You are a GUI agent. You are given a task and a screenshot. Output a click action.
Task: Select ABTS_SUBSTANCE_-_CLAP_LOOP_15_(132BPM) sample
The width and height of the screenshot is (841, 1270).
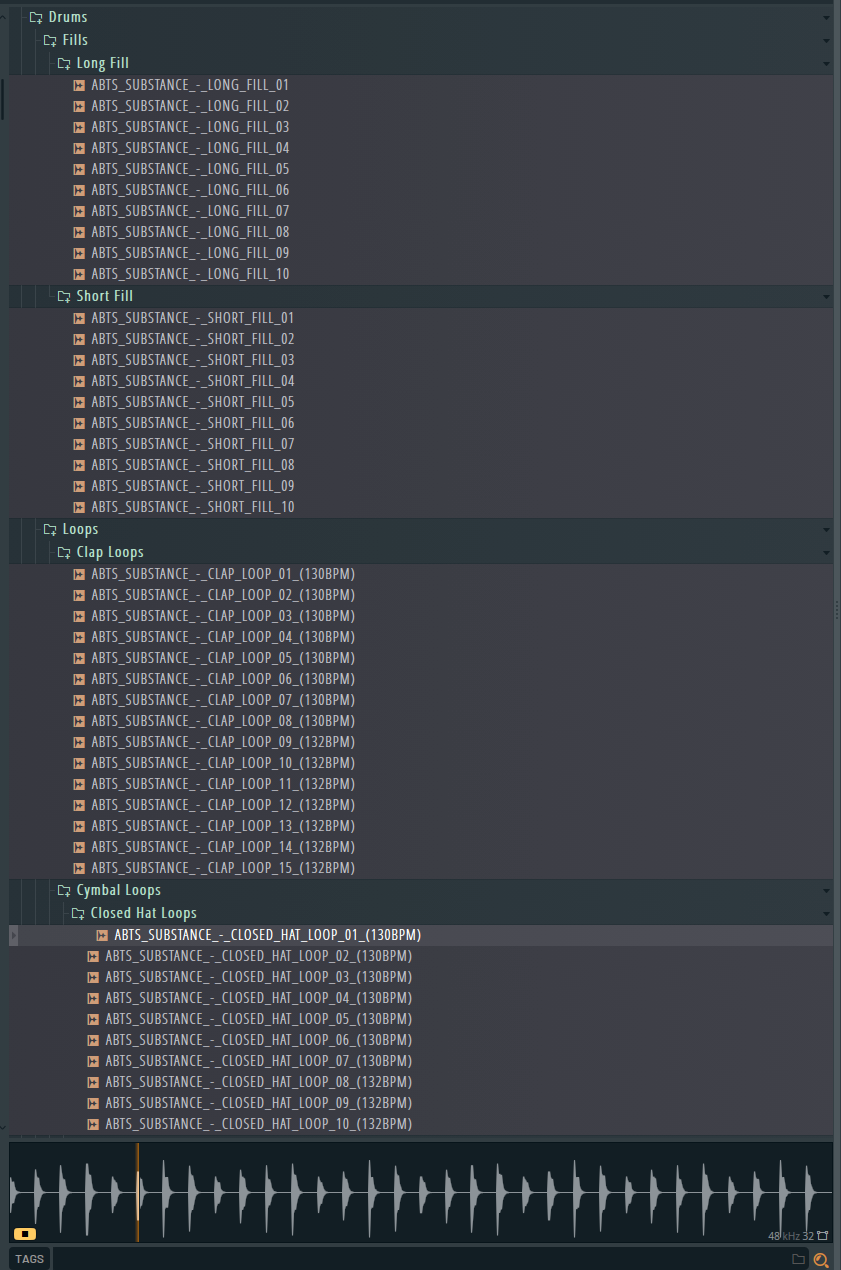(x=223, y=868)
